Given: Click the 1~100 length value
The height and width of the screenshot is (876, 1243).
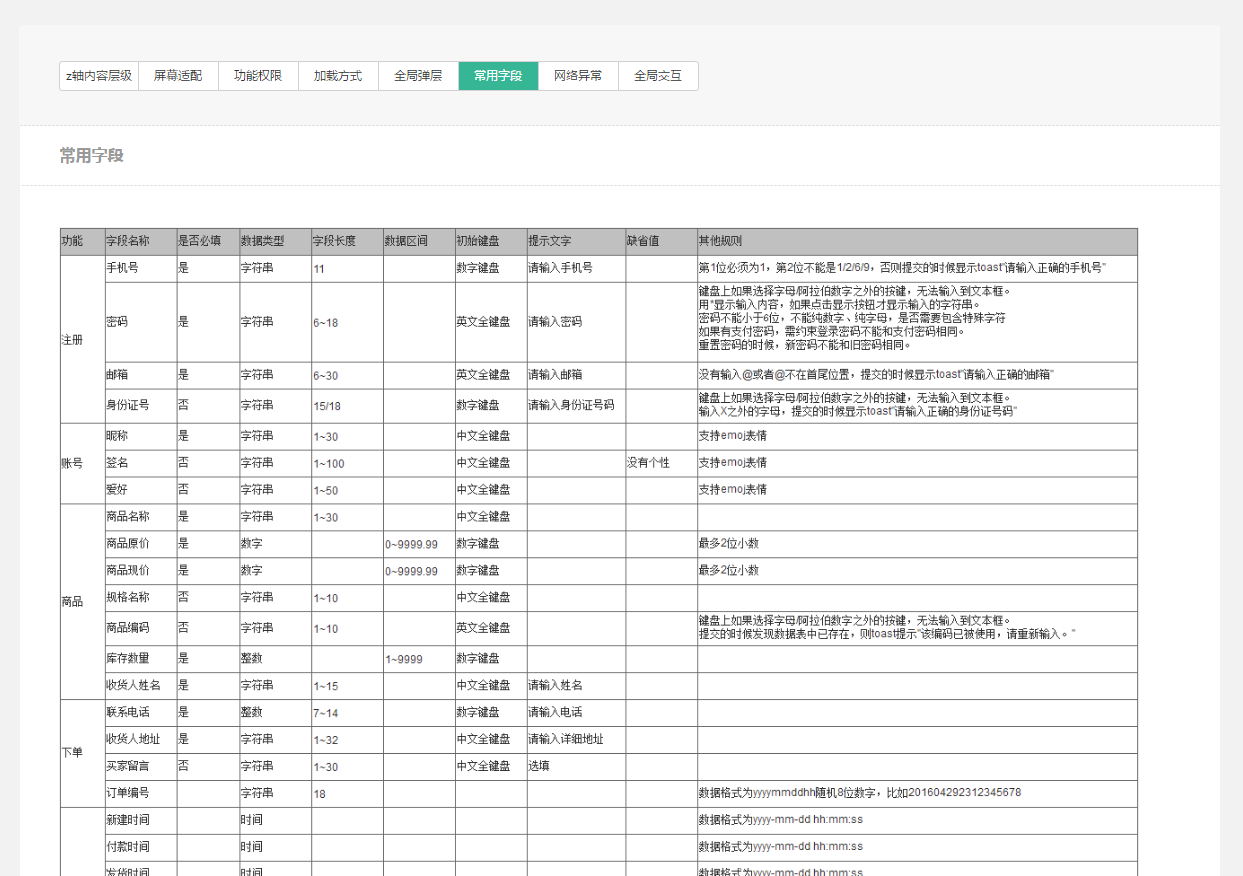Looking at the screenshot, I should pos(346,463).
